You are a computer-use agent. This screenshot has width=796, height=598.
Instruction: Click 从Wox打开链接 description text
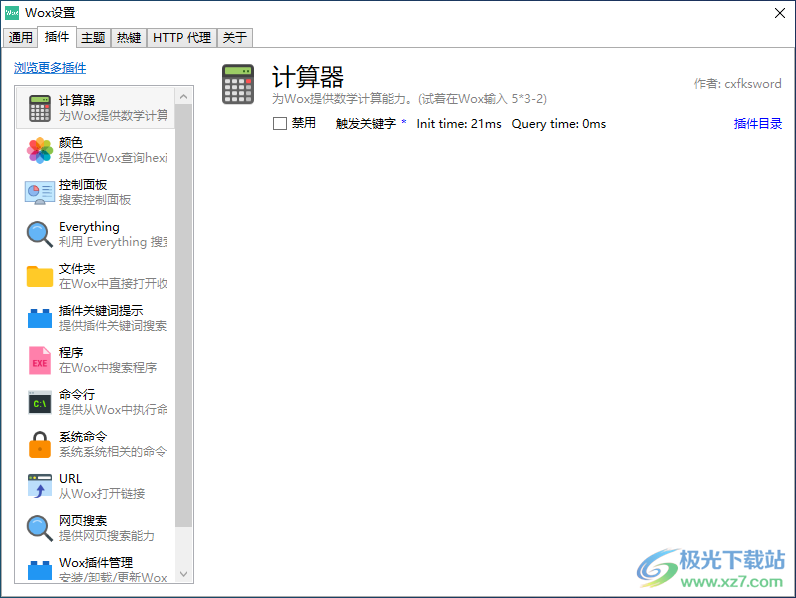(x=102, y=493)
